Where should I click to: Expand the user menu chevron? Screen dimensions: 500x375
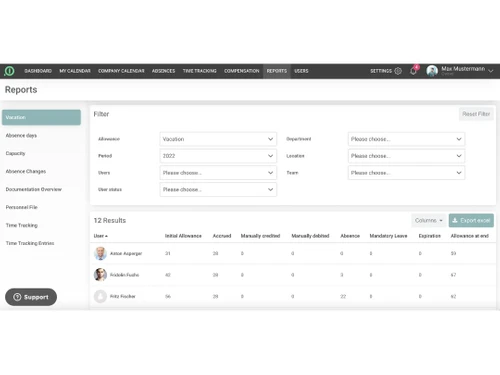click(491, 71)
